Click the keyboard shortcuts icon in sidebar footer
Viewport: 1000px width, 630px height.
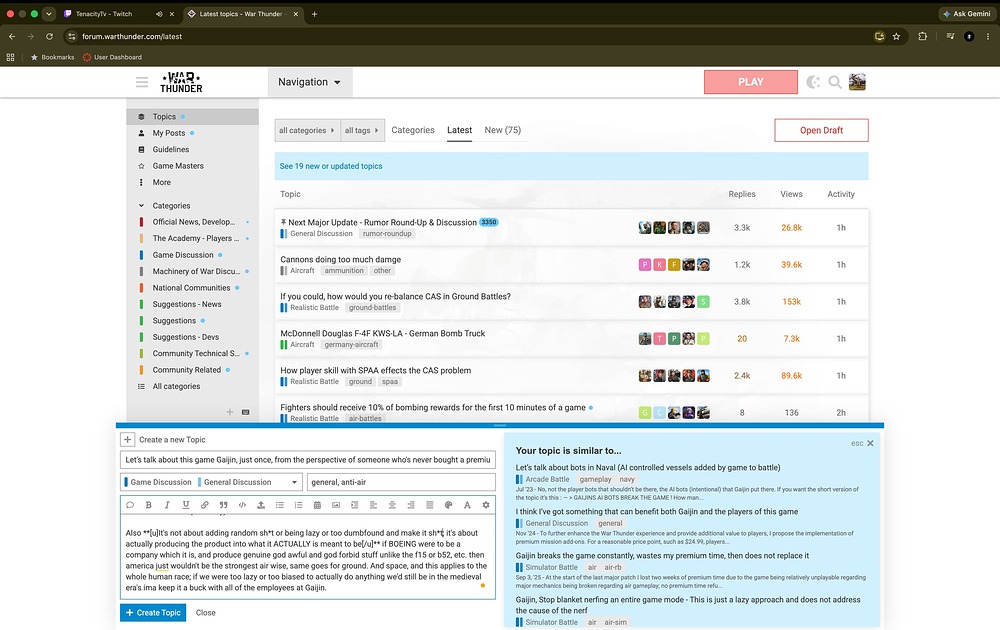pyautogui.click(x=246, y=412)
